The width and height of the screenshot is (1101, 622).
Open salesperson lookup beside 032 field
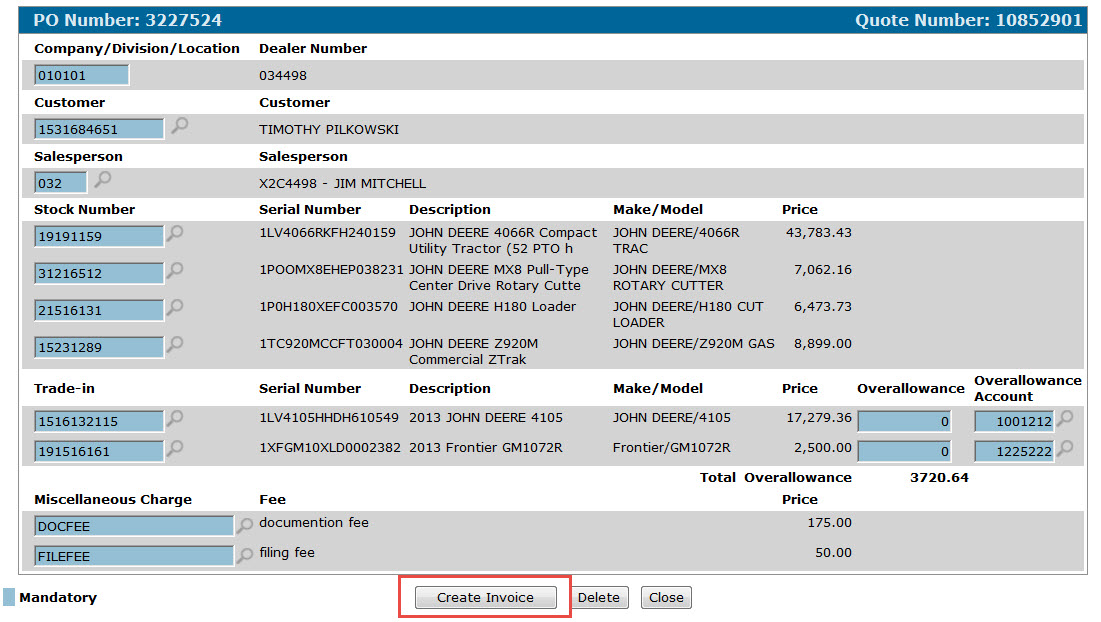(x=103, y=180)
